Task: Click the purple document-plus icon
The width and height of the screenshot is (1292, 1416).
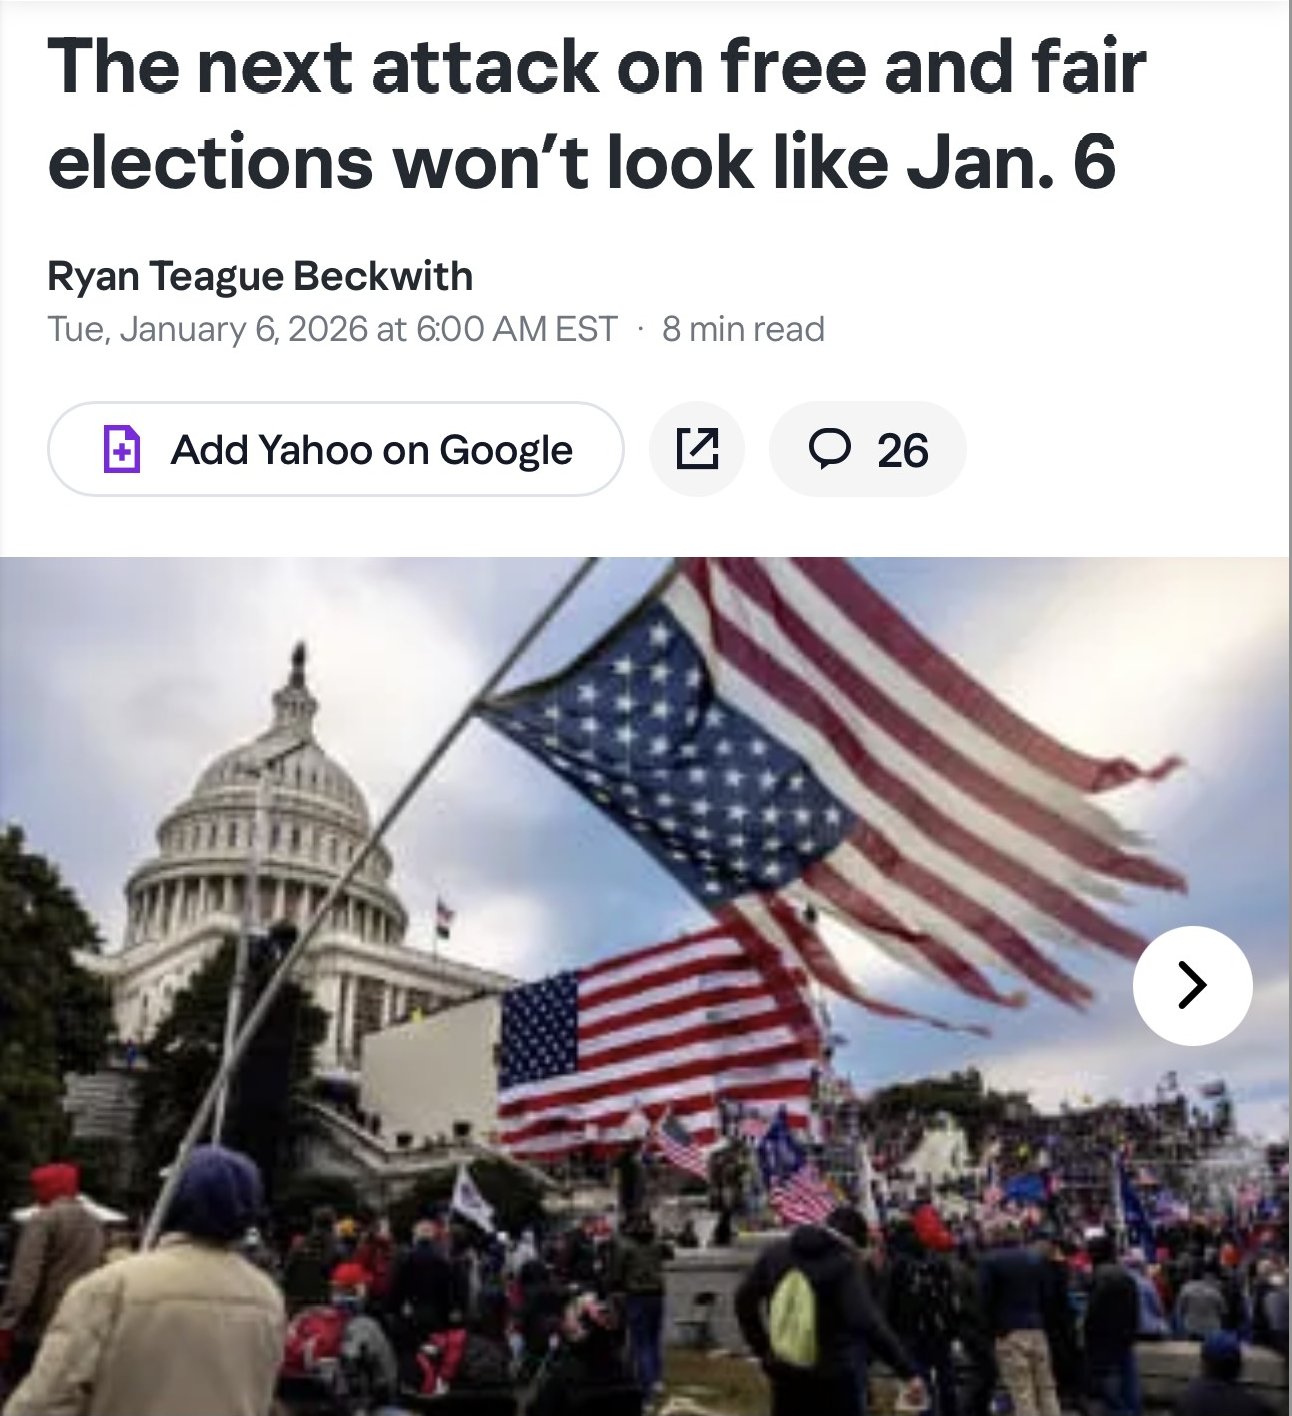Action: pyautogui.click(x=122, y=449)
